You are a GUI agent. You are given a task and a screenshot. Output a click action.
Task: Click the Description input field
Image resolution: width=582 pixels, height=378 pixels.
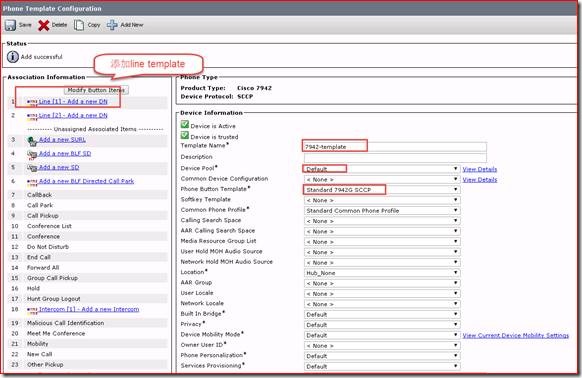(x=395, y=157)
